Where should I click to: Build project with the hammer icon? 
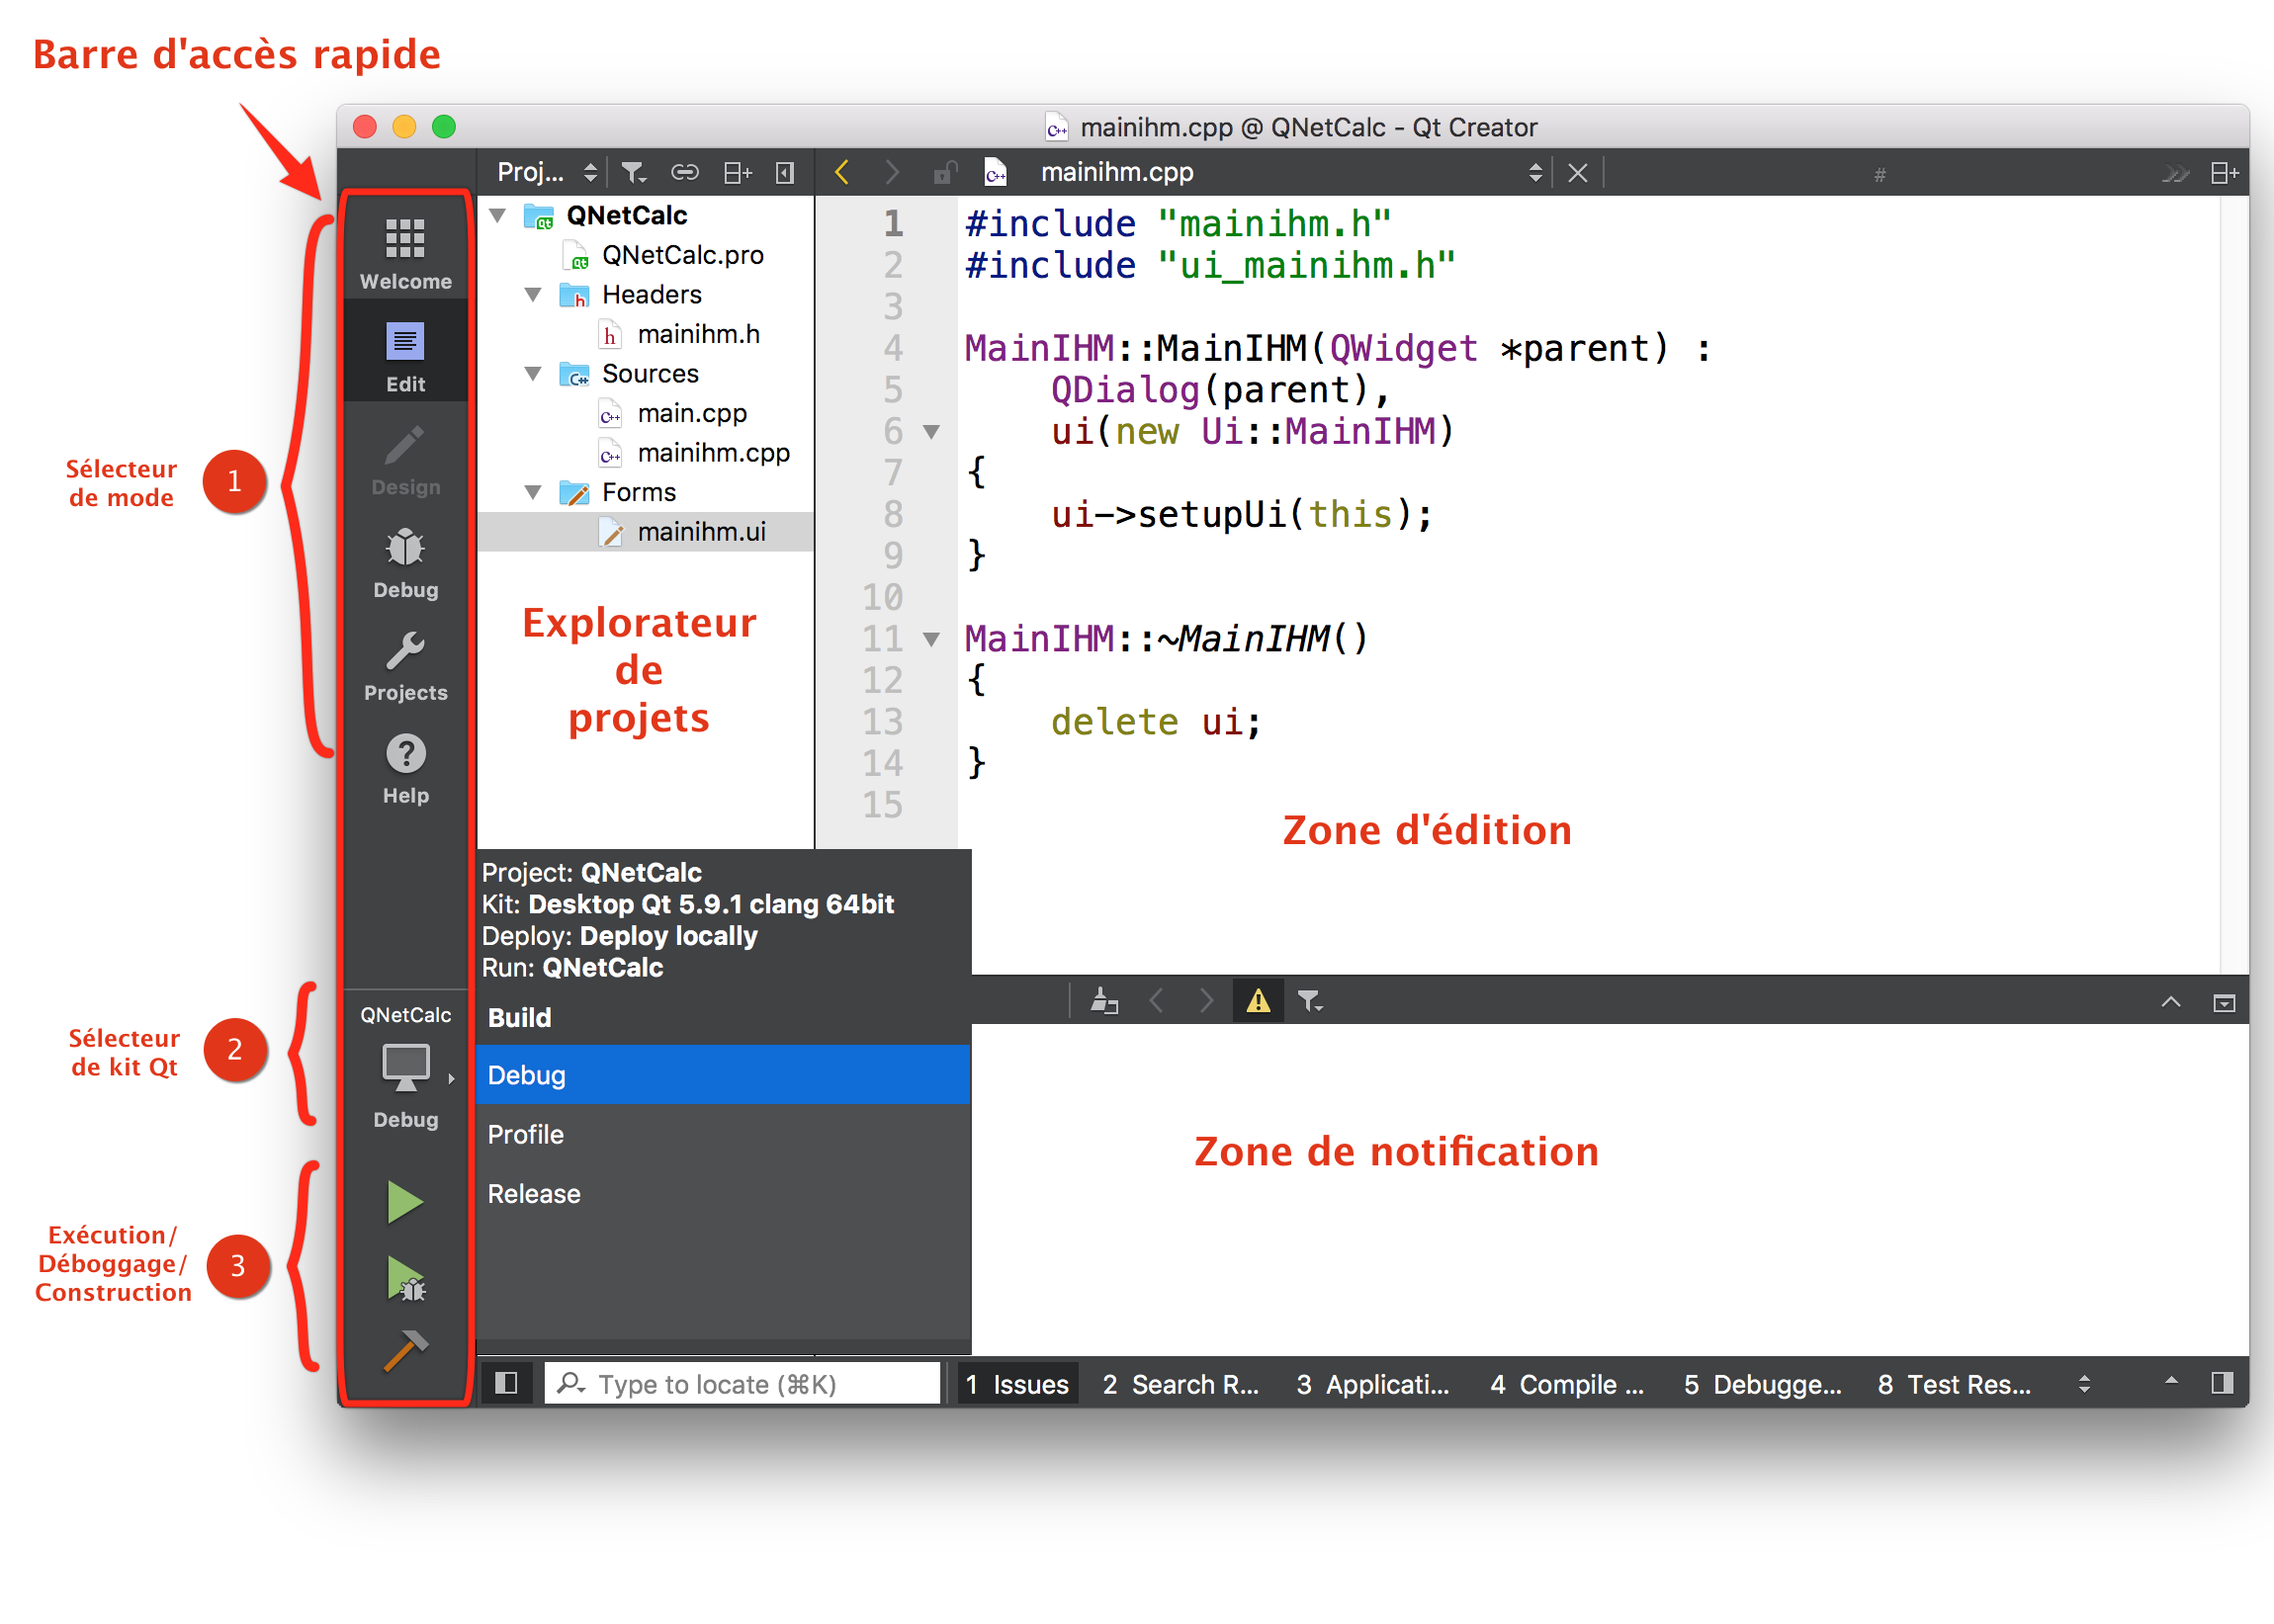pos(405,1350)
